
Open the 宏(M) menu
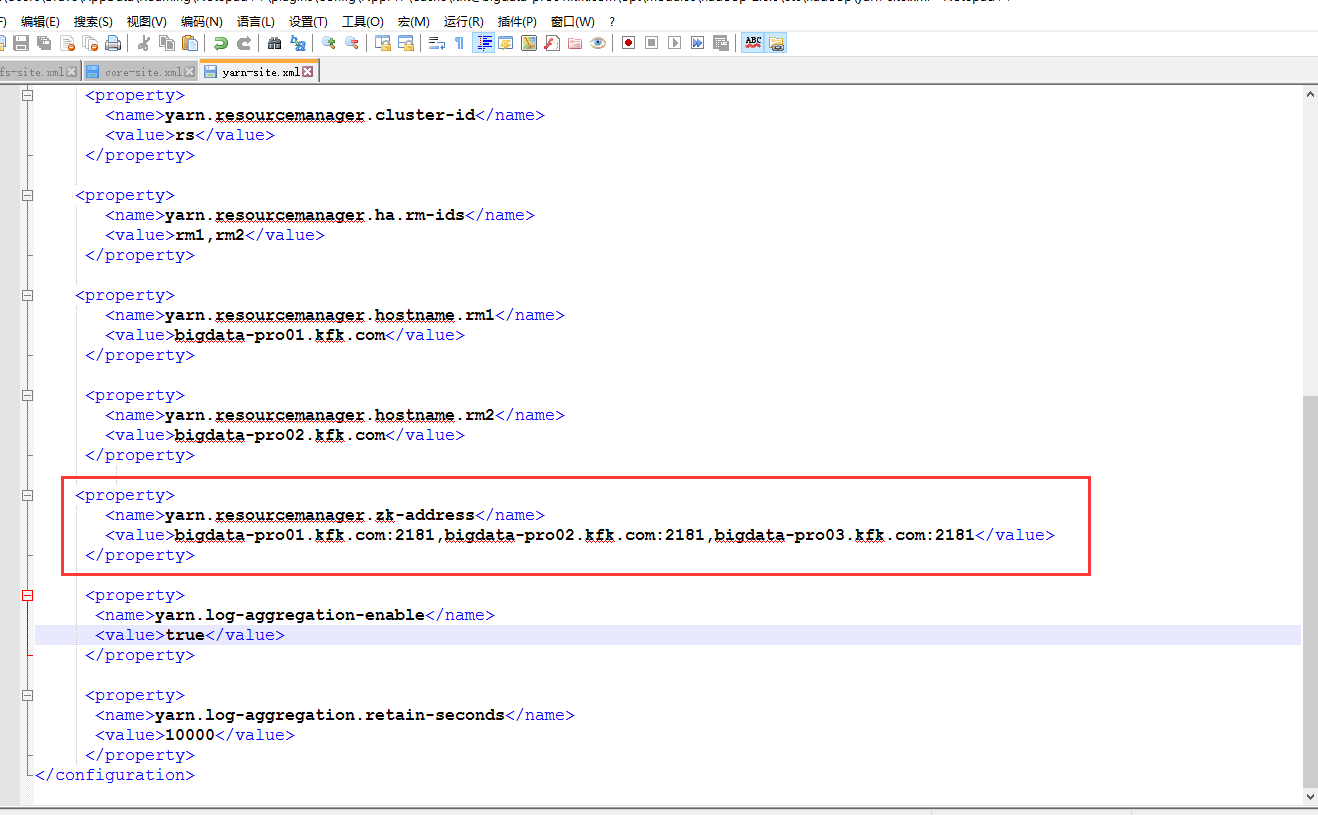click(413, 21)
